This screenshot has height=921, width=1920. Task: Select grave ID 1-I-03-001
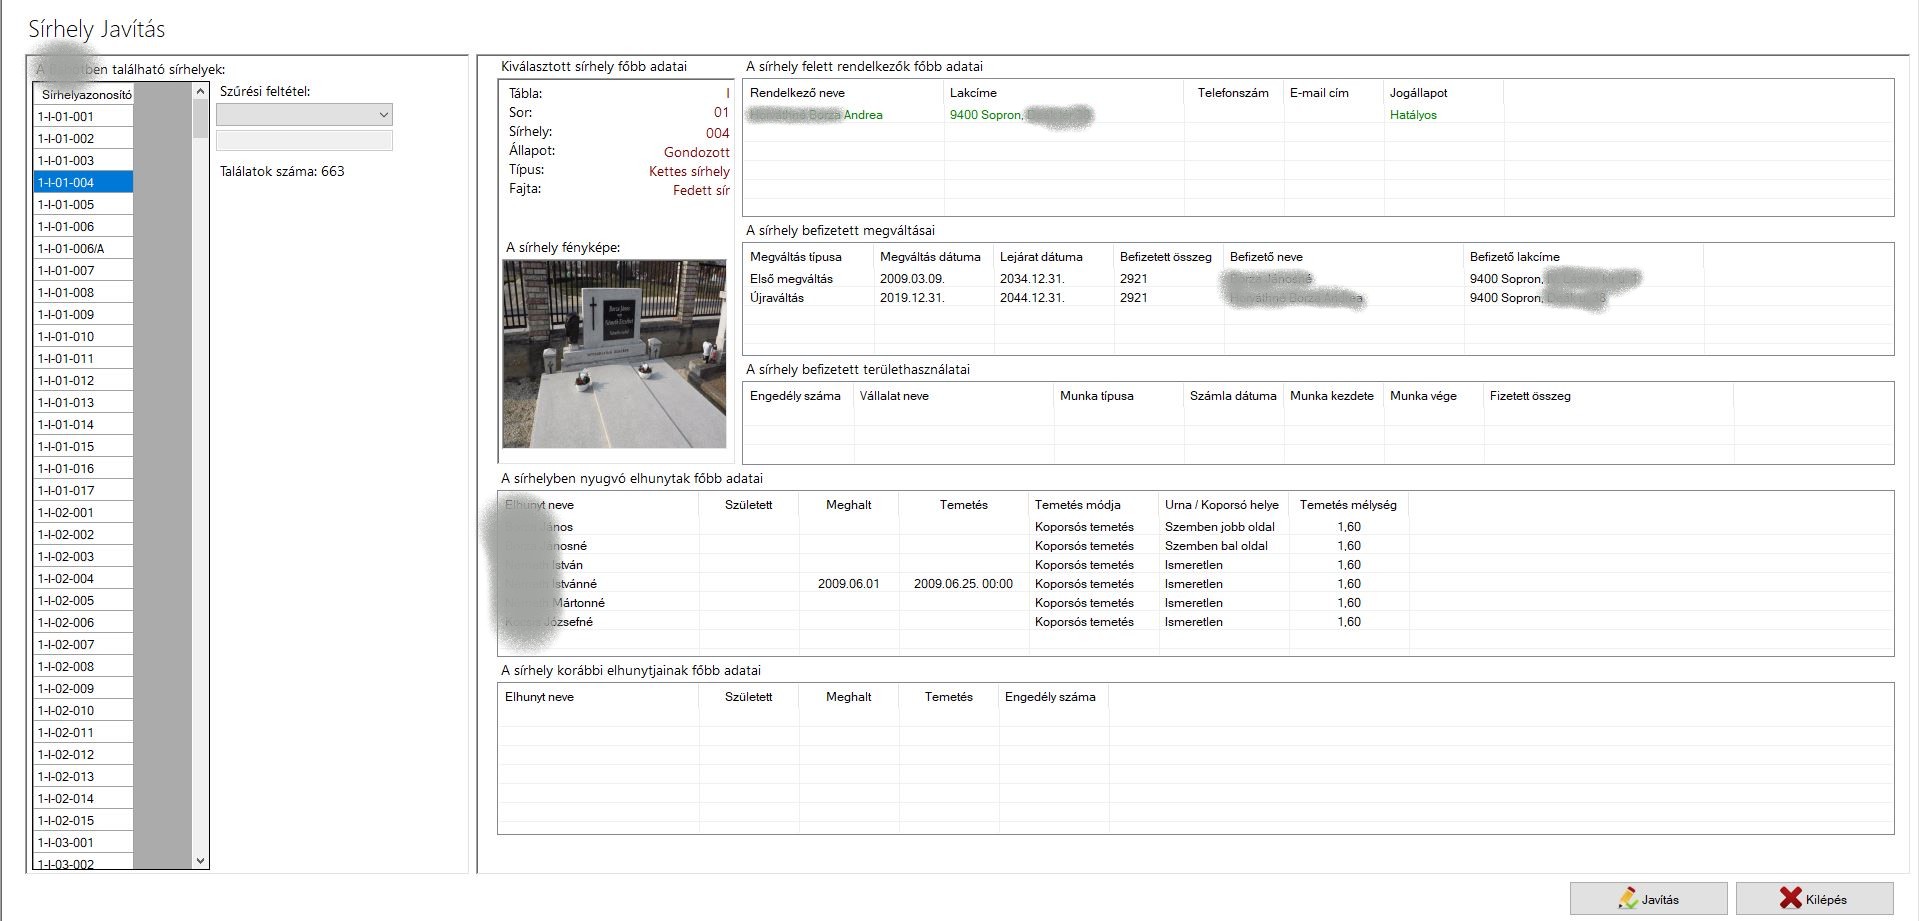tap(83, 843)
